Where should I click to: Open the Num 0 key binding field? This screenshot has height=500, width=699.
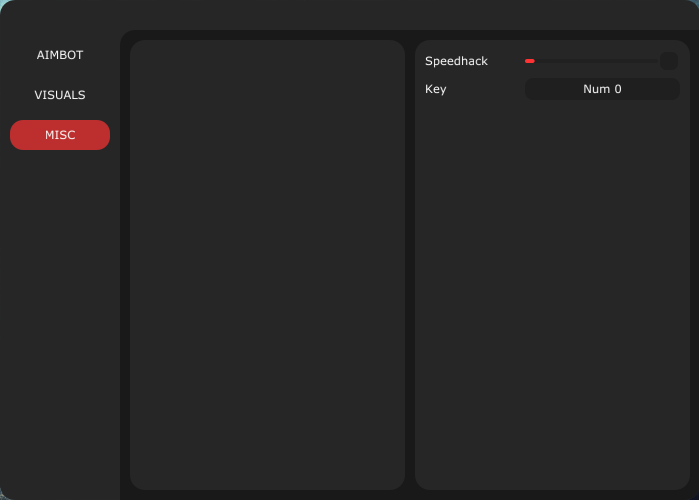(602, 89)
